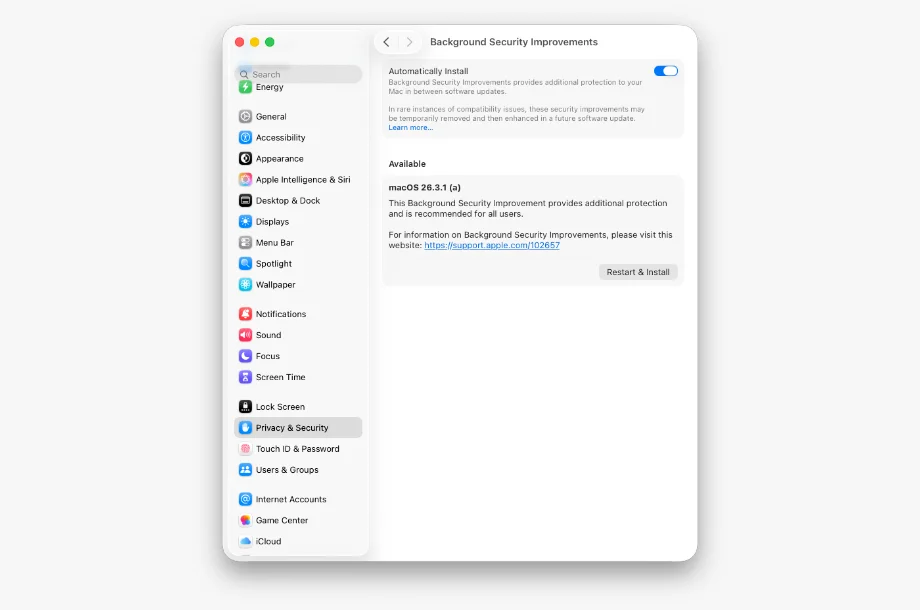
Task: Open the support.apple.com/102657 link
Action: click(491, 245)
